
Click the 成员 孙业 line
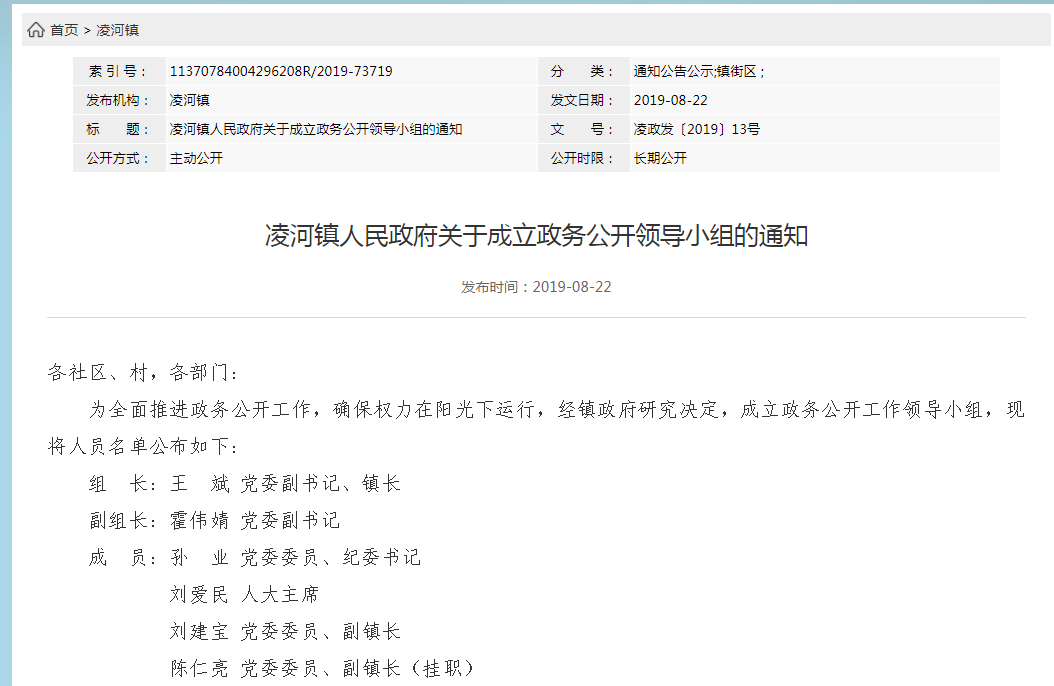255,557
